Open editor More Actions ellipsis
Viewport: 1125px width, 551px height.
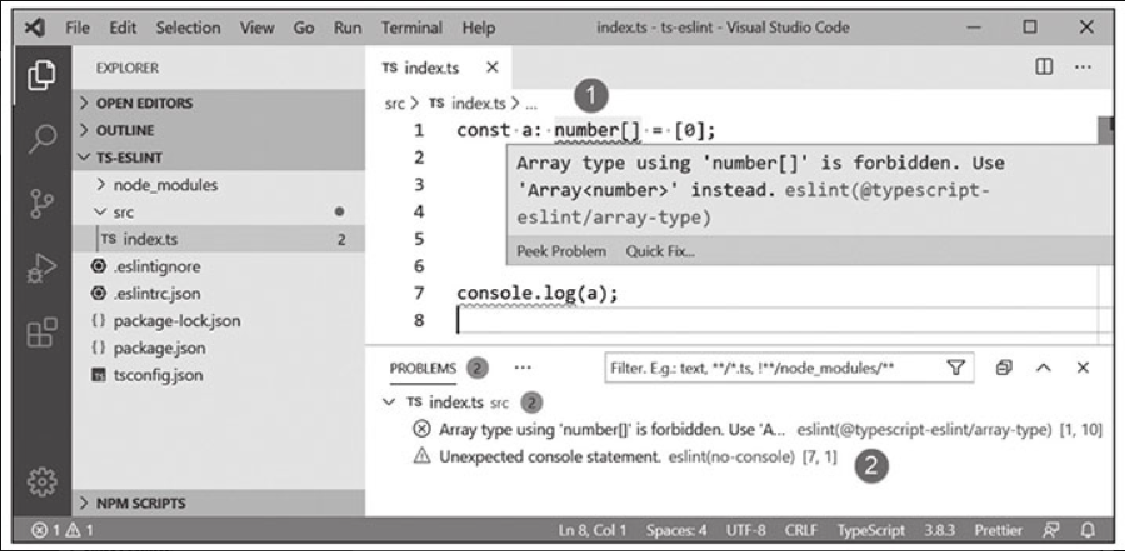1083,67
